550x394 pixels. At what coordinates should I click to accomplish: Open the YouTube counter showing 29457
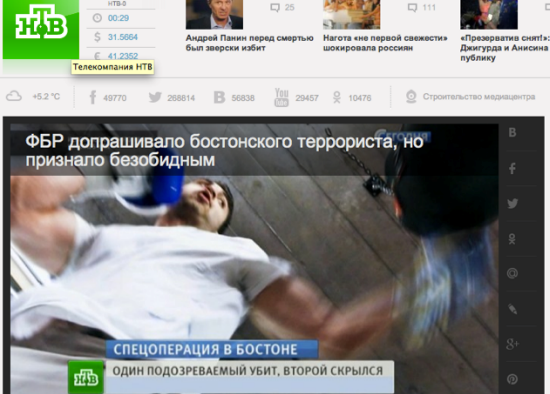click(x=296, y=98)
